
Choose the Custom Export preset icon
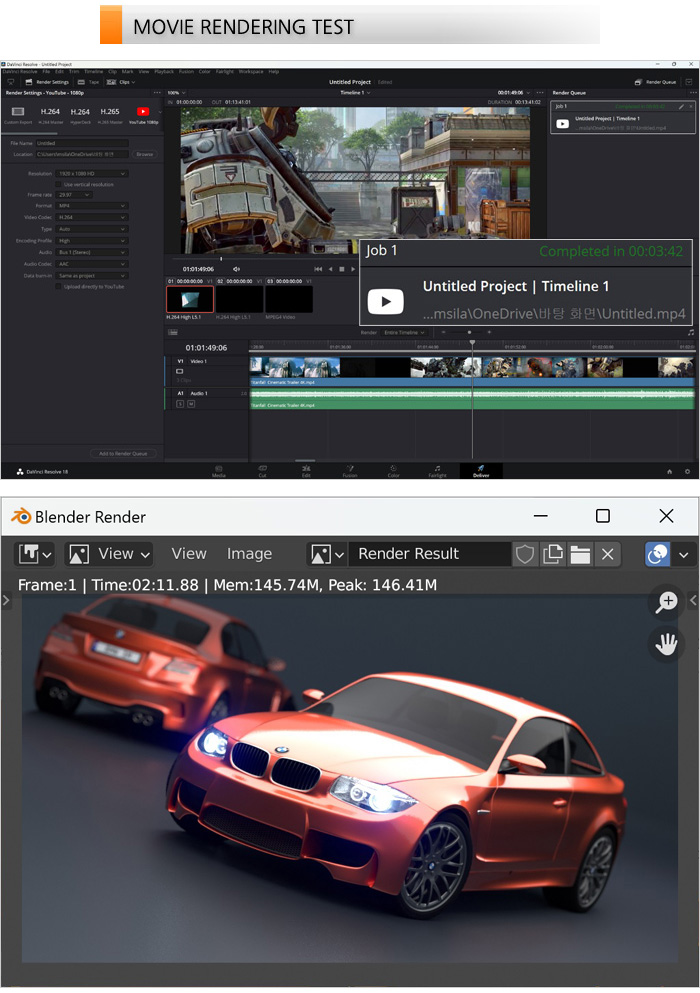(18, 113)
